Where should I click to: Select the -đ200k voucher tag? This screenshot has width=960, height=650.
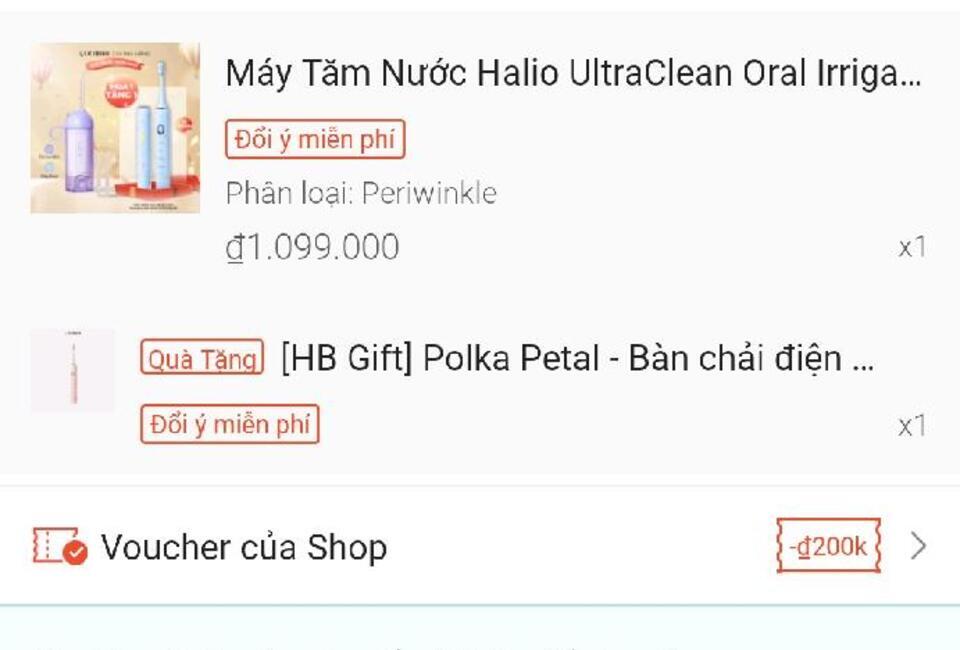pos(828,546)
